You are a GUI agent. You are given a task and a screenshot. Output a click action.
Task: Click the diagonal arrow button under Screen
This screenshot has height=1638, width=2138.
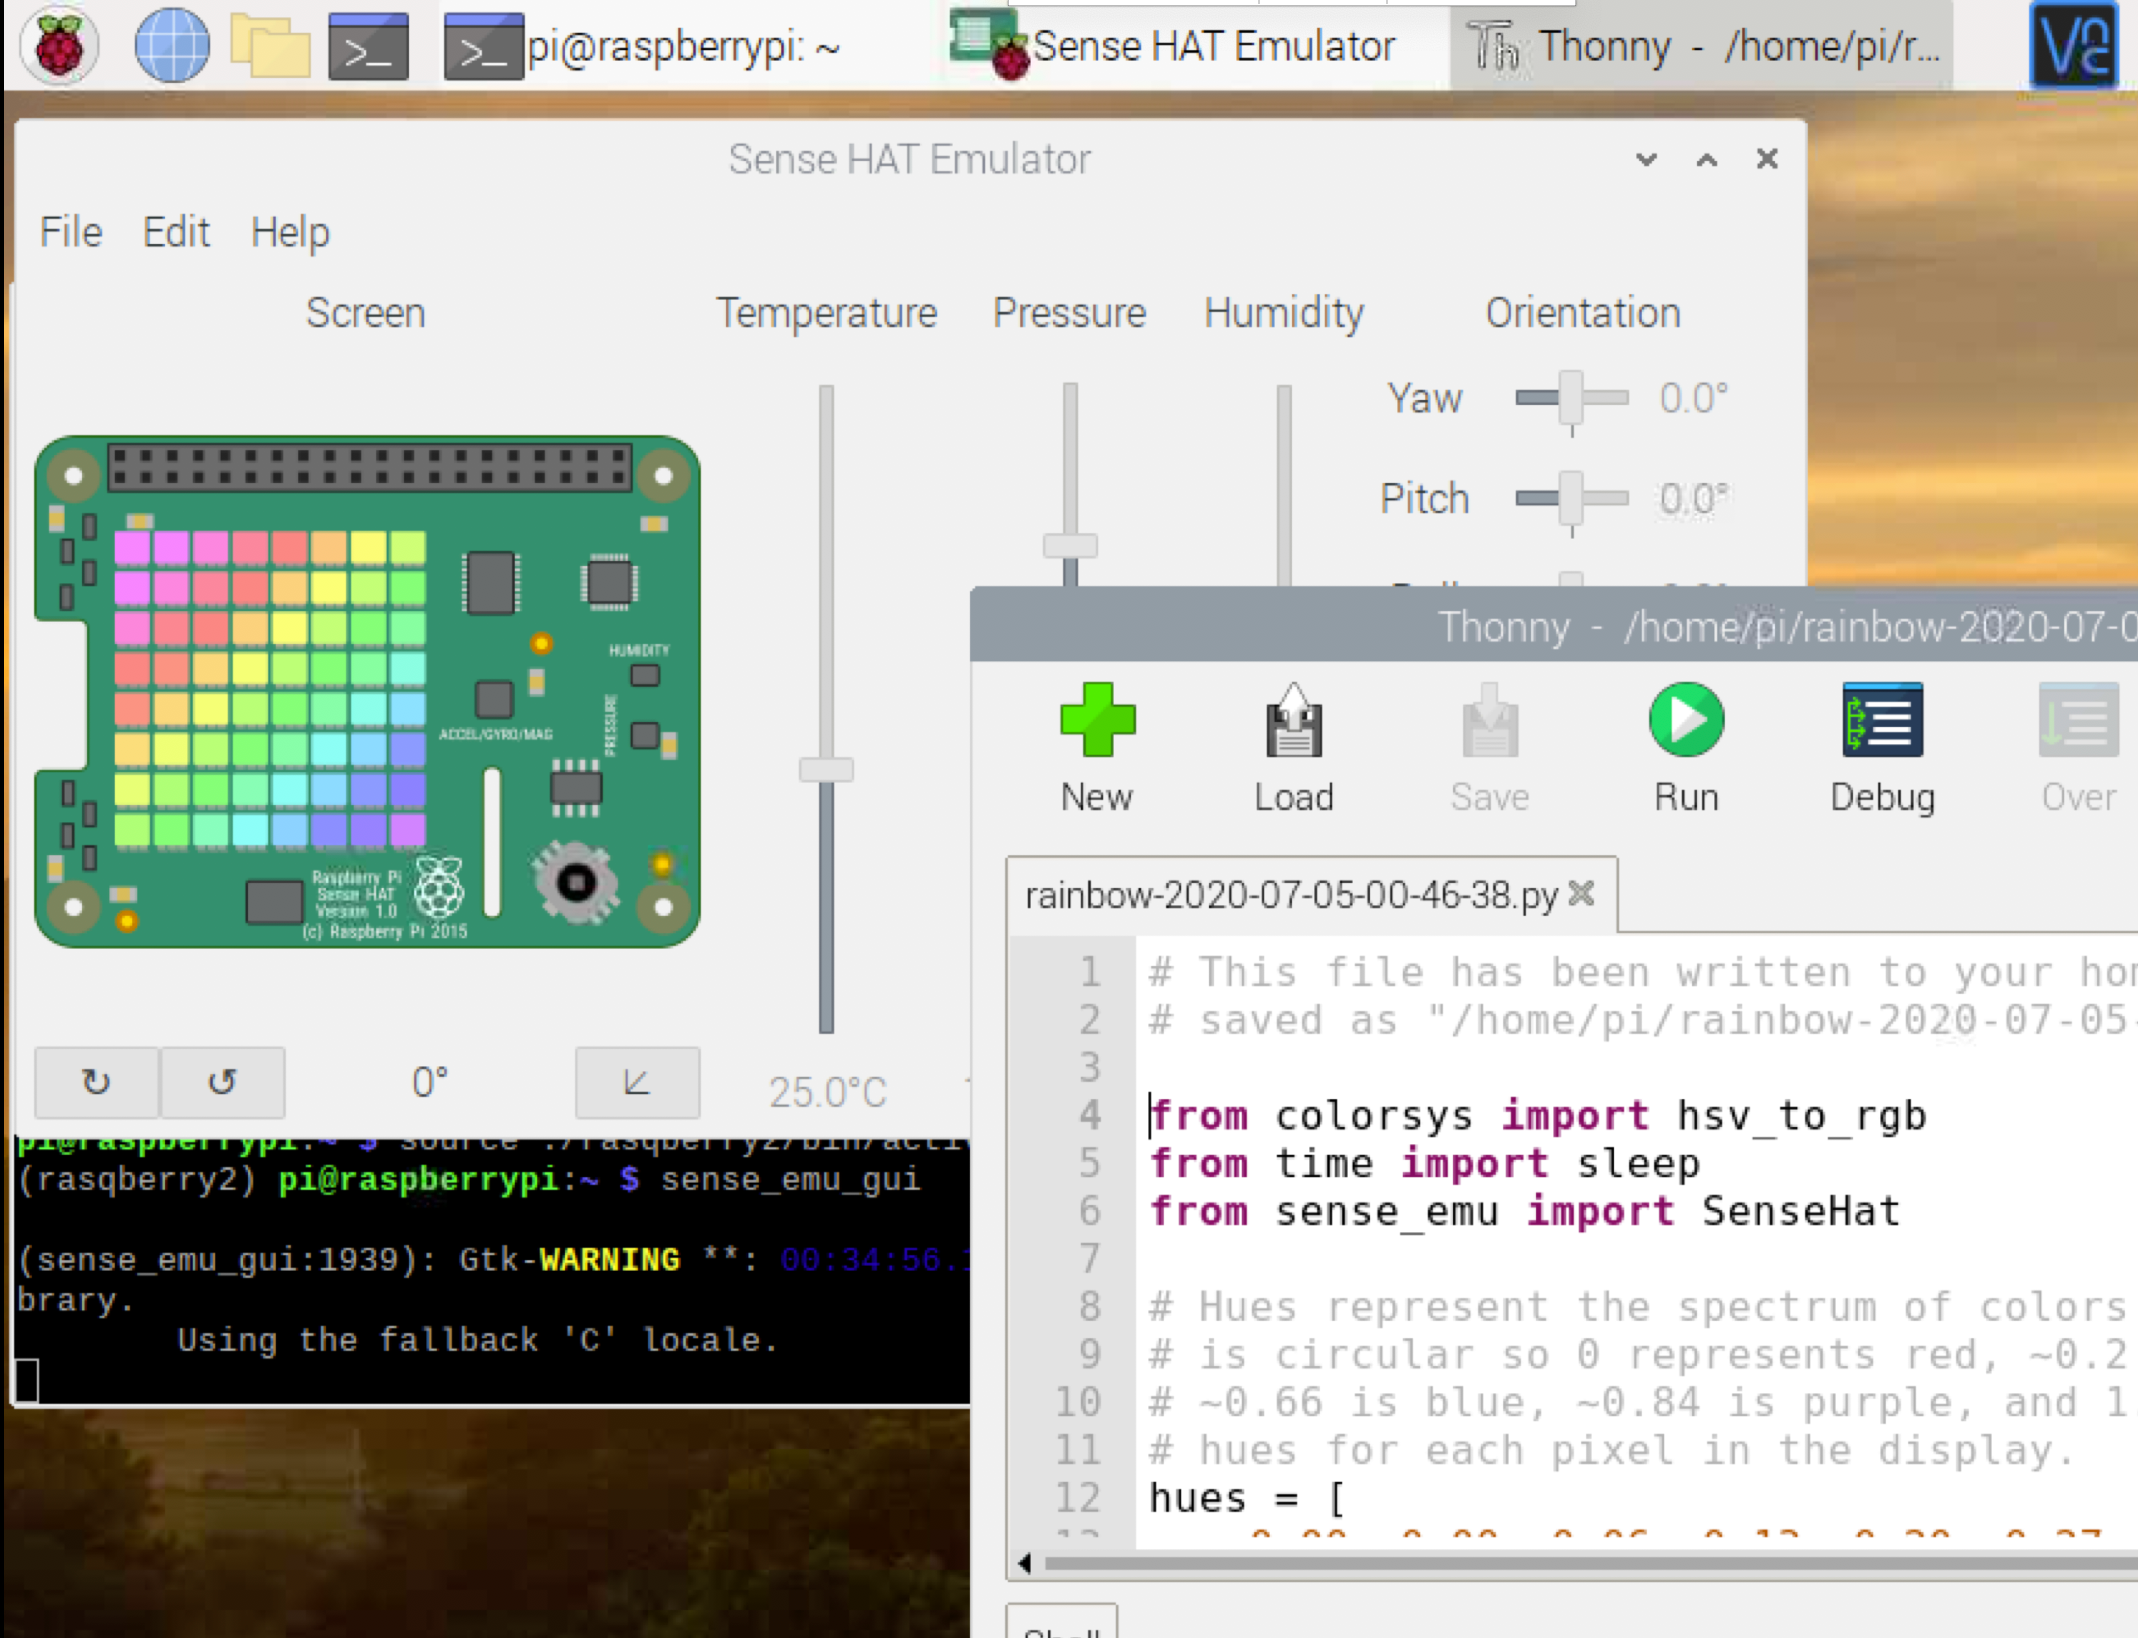tap(637, 1082)
